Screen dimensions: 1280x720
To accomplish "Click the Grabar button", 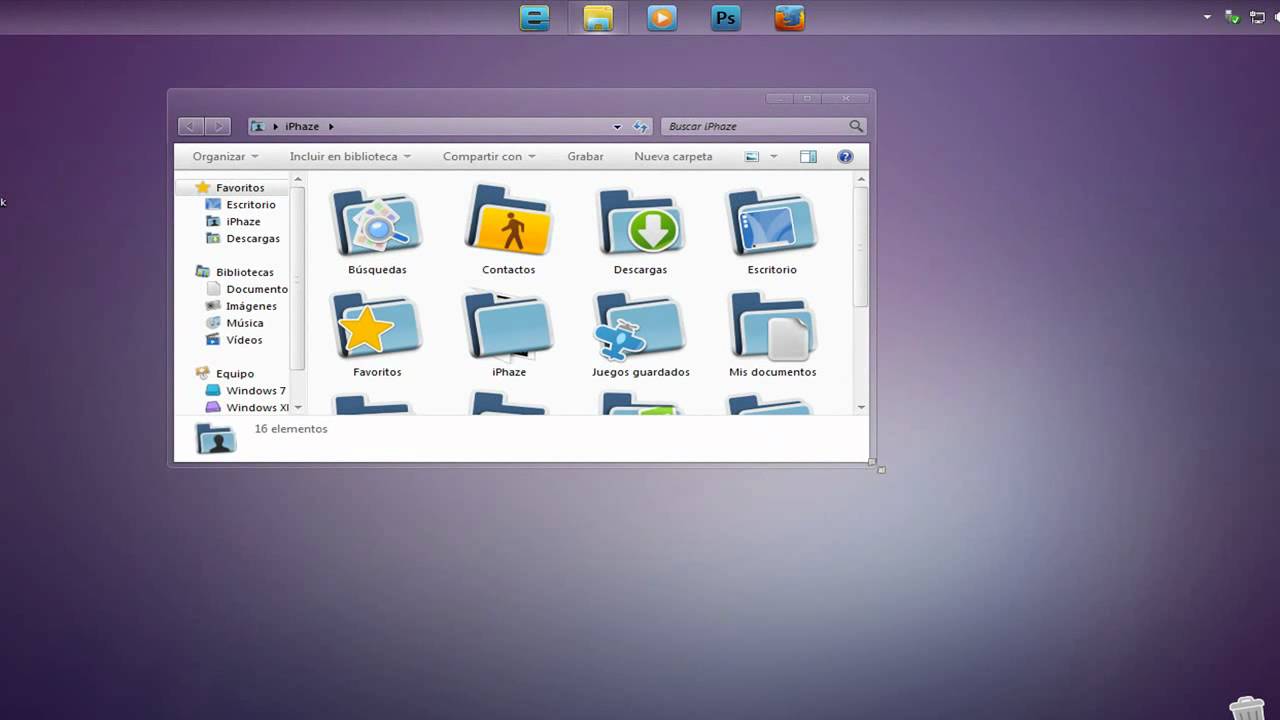I will (x=585, y=156).
